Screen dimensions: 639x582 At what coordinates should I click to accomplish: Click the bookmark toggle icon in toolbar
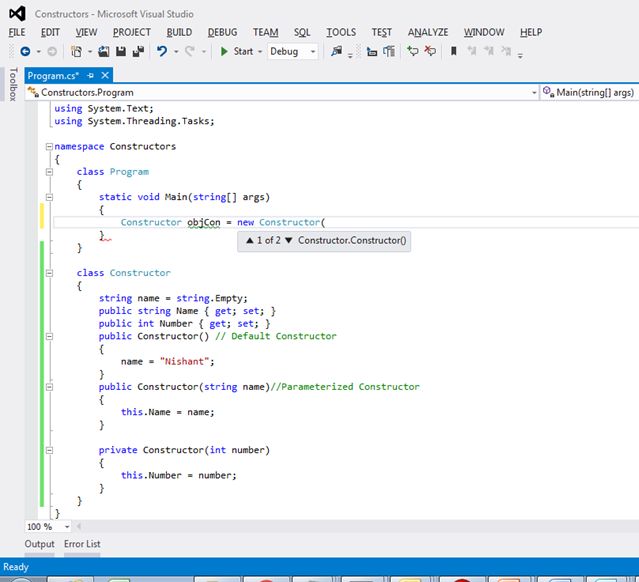[x=454, y=51]
